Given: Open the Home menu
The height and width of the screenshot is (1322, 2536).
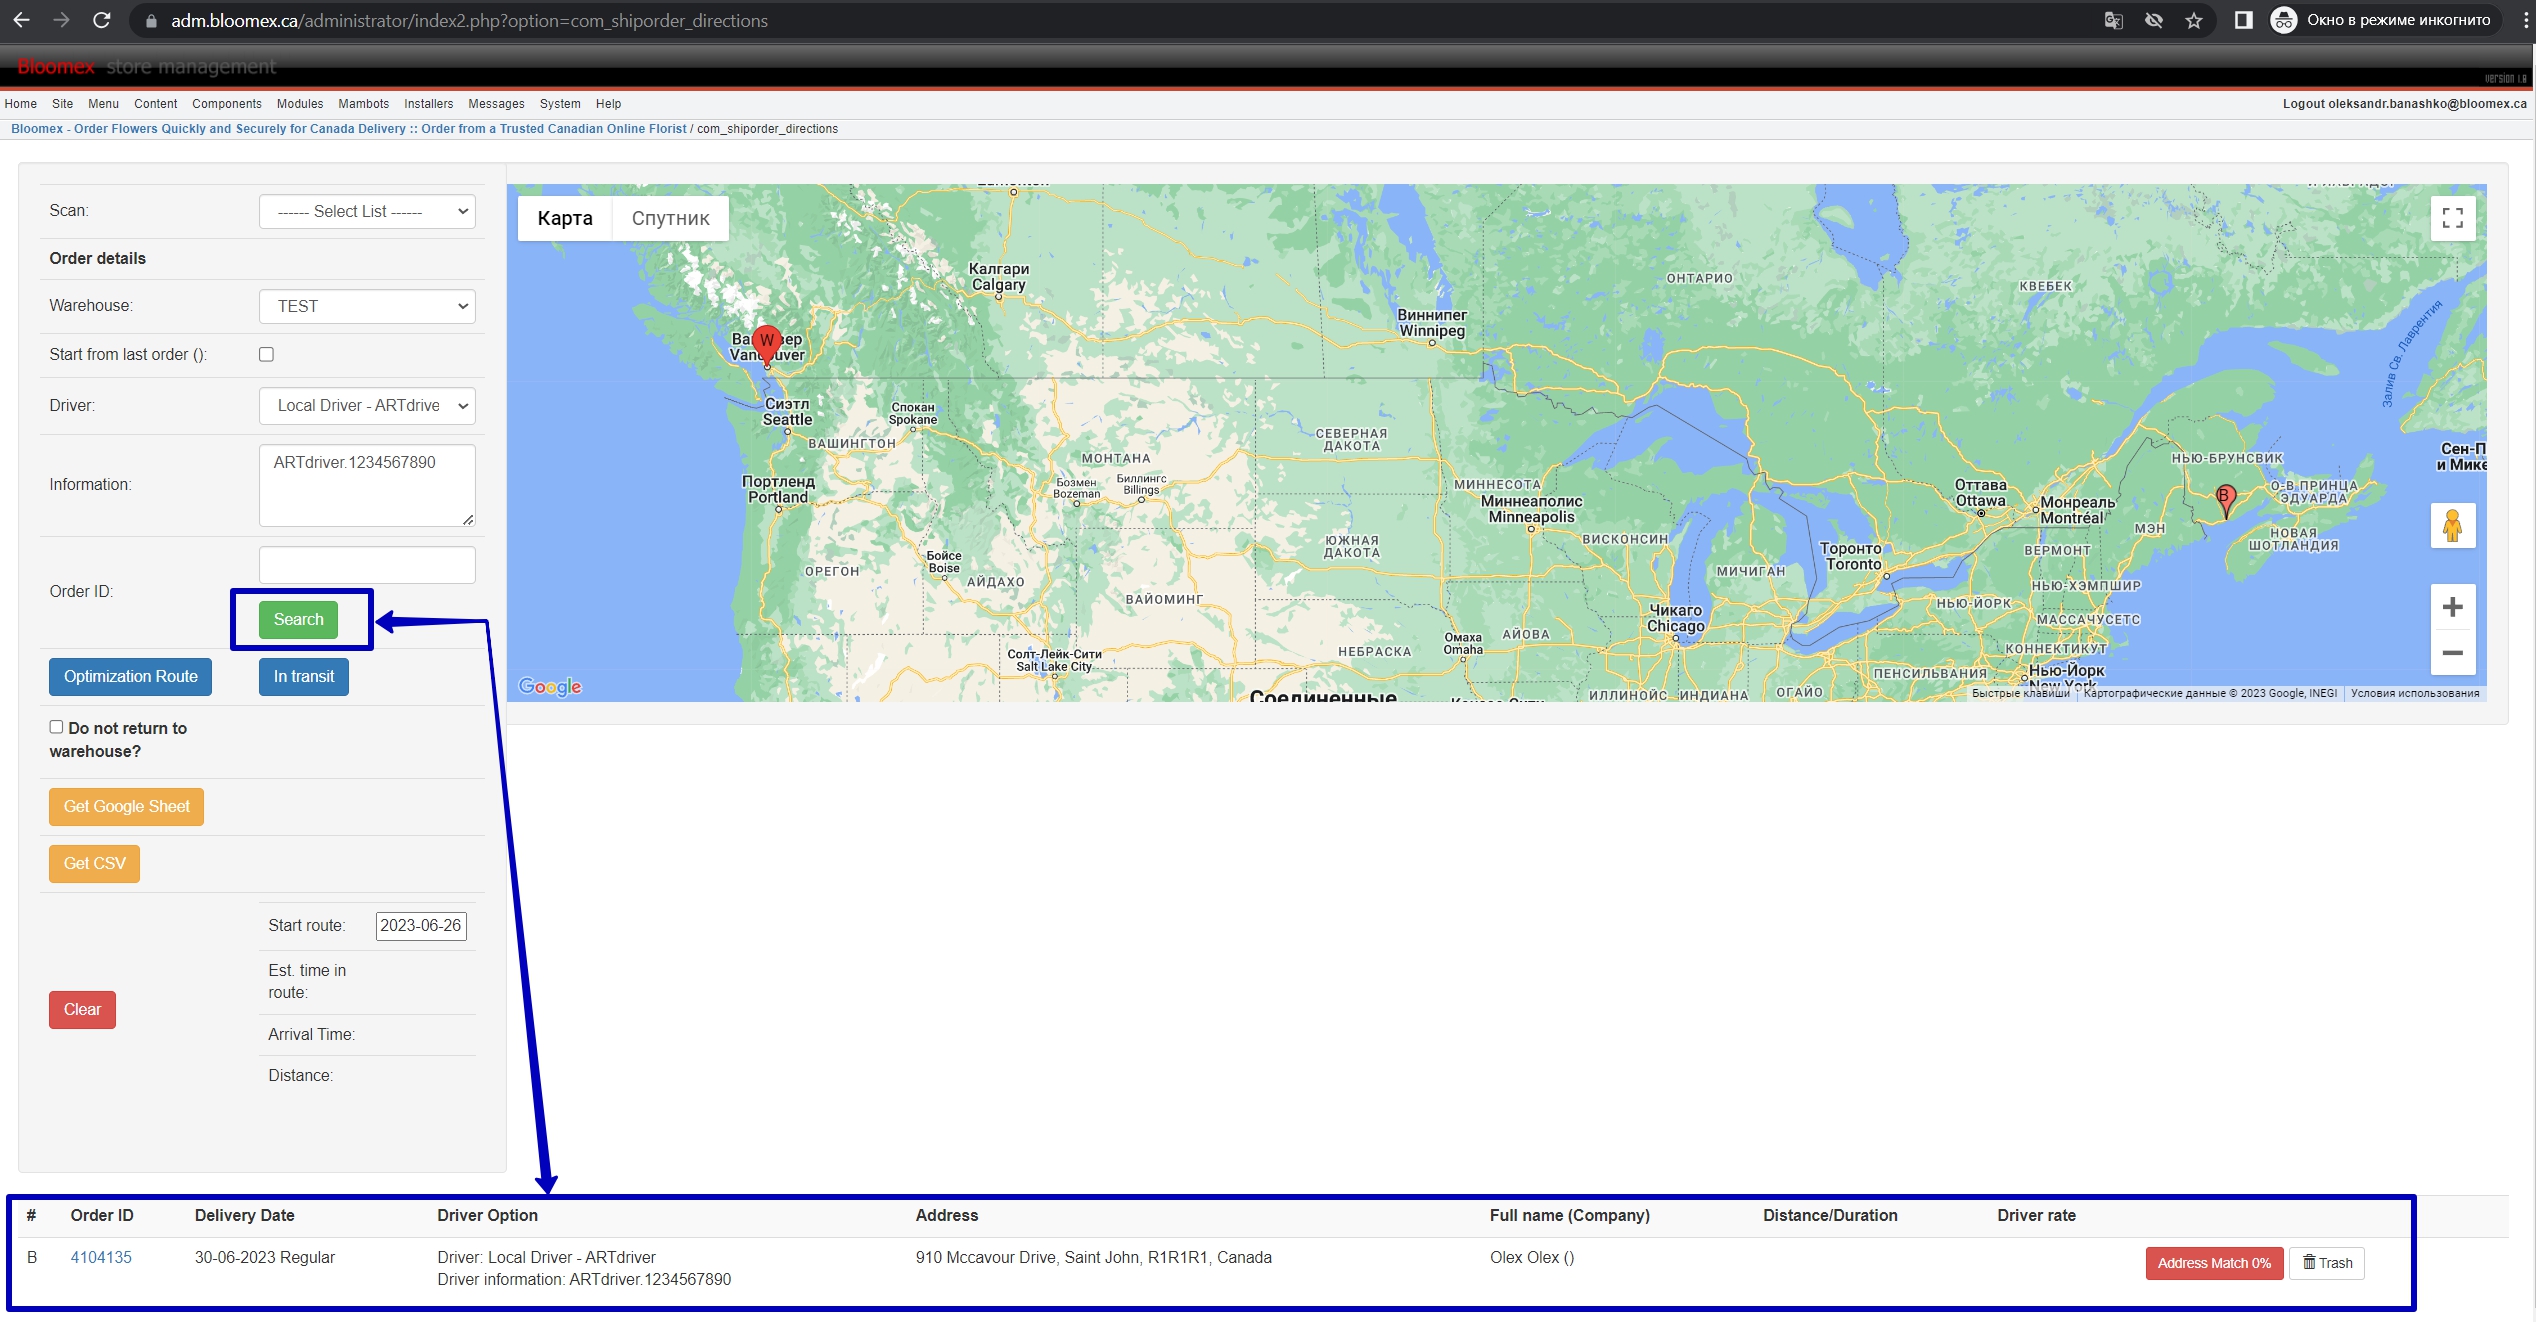Looking at the screenshot, I should (20, 104).
